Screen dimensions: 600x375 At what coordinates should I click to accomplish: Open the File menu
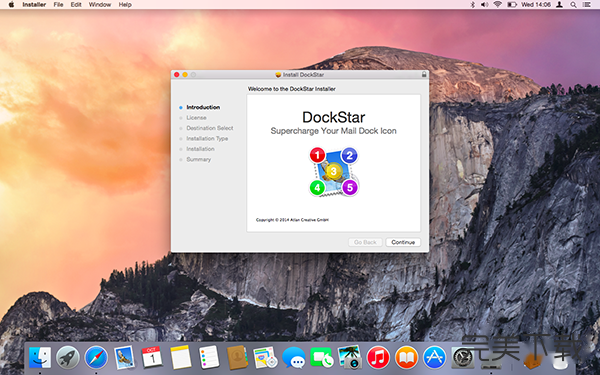click(58, 5)
